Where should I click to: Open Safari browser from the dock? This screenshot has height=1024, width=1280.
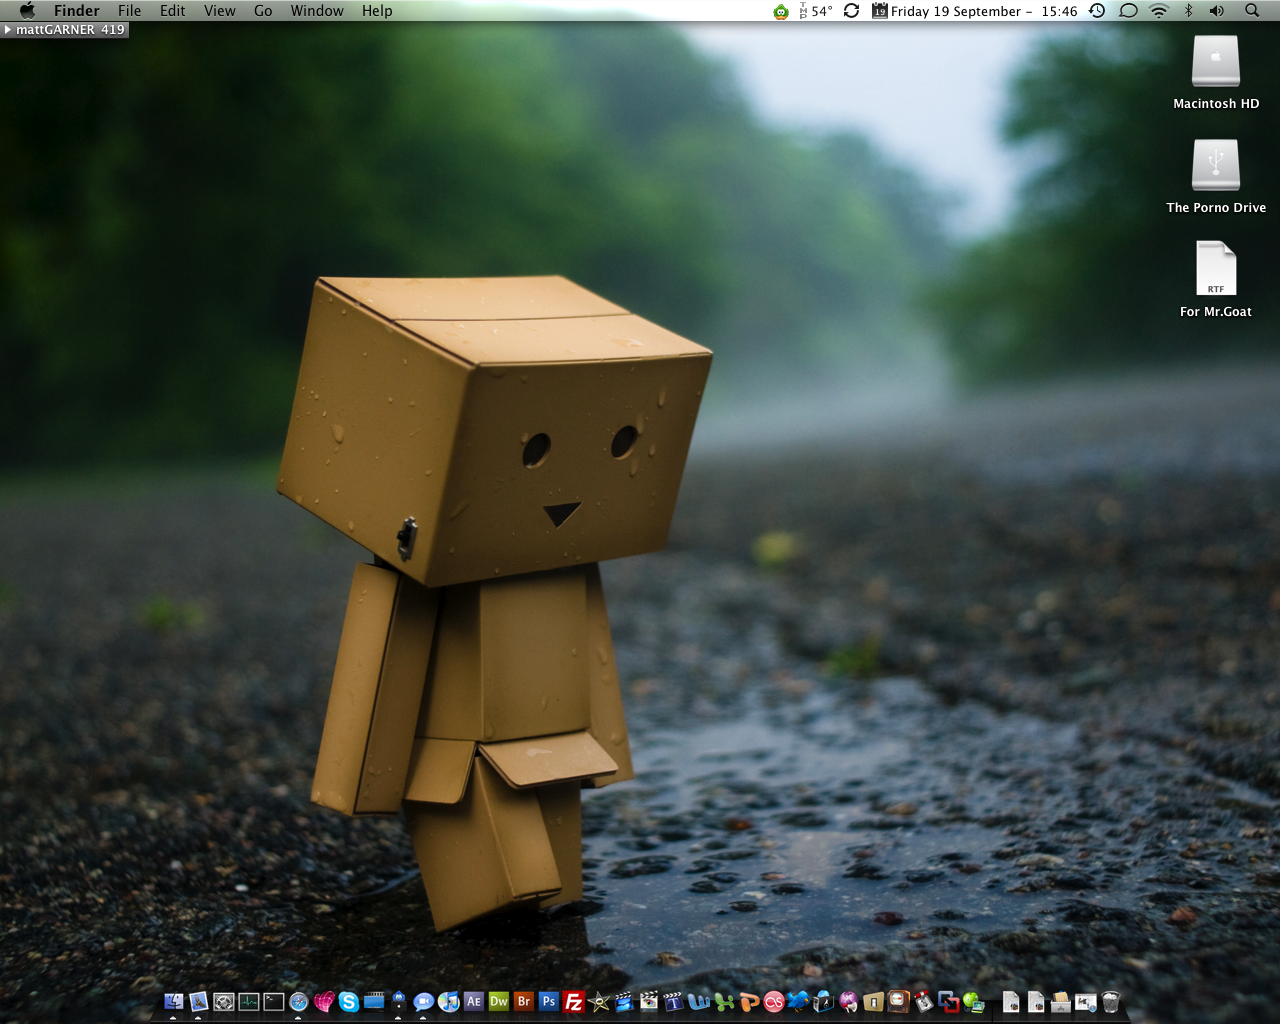[298, 1001]
